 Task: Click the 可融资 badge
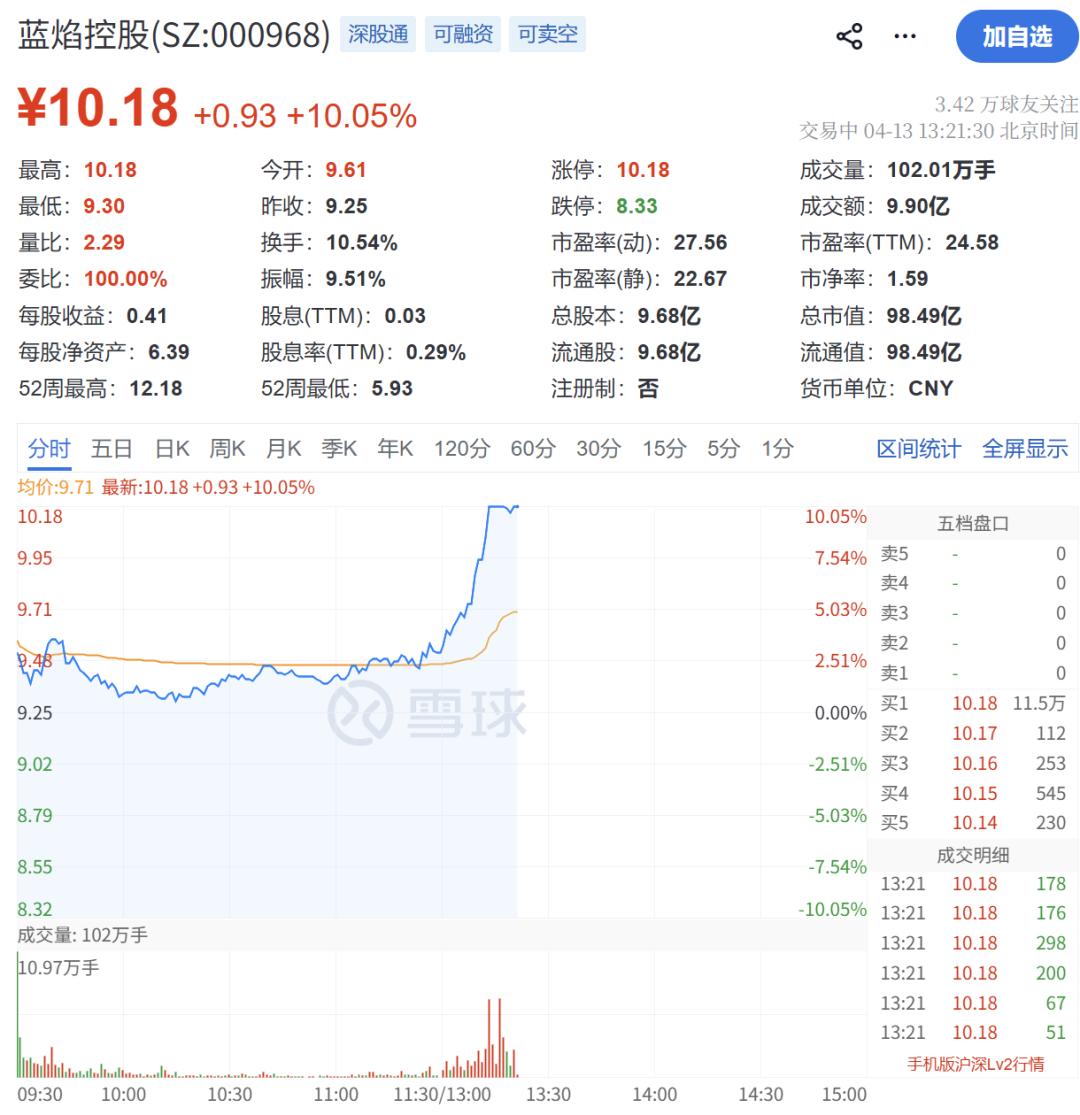pyautogui.click(x=462, y=33)
